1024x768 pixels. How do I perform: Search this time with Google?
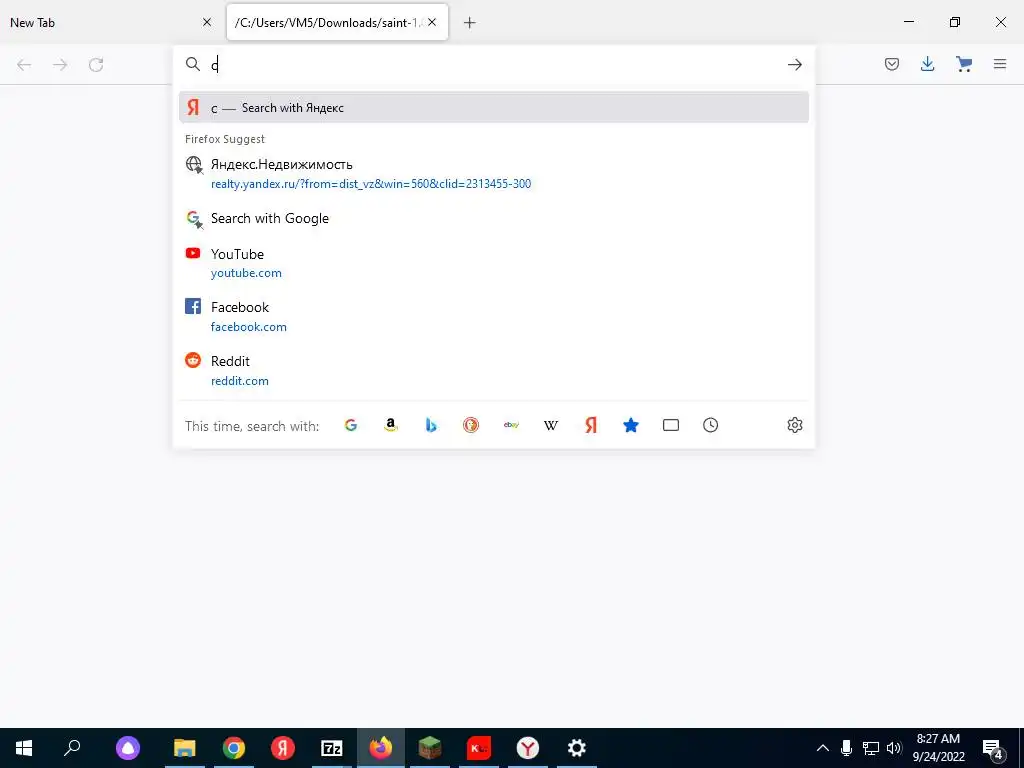(351, 425)
